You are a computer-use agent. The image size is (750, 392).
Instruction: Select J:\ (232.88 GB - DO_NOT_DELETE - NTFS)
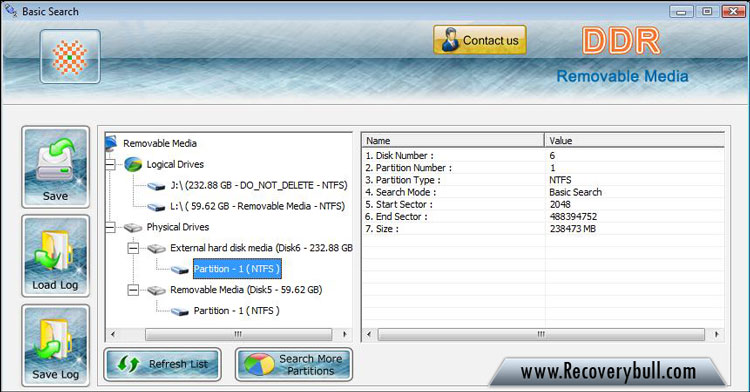tap(259, 185)
